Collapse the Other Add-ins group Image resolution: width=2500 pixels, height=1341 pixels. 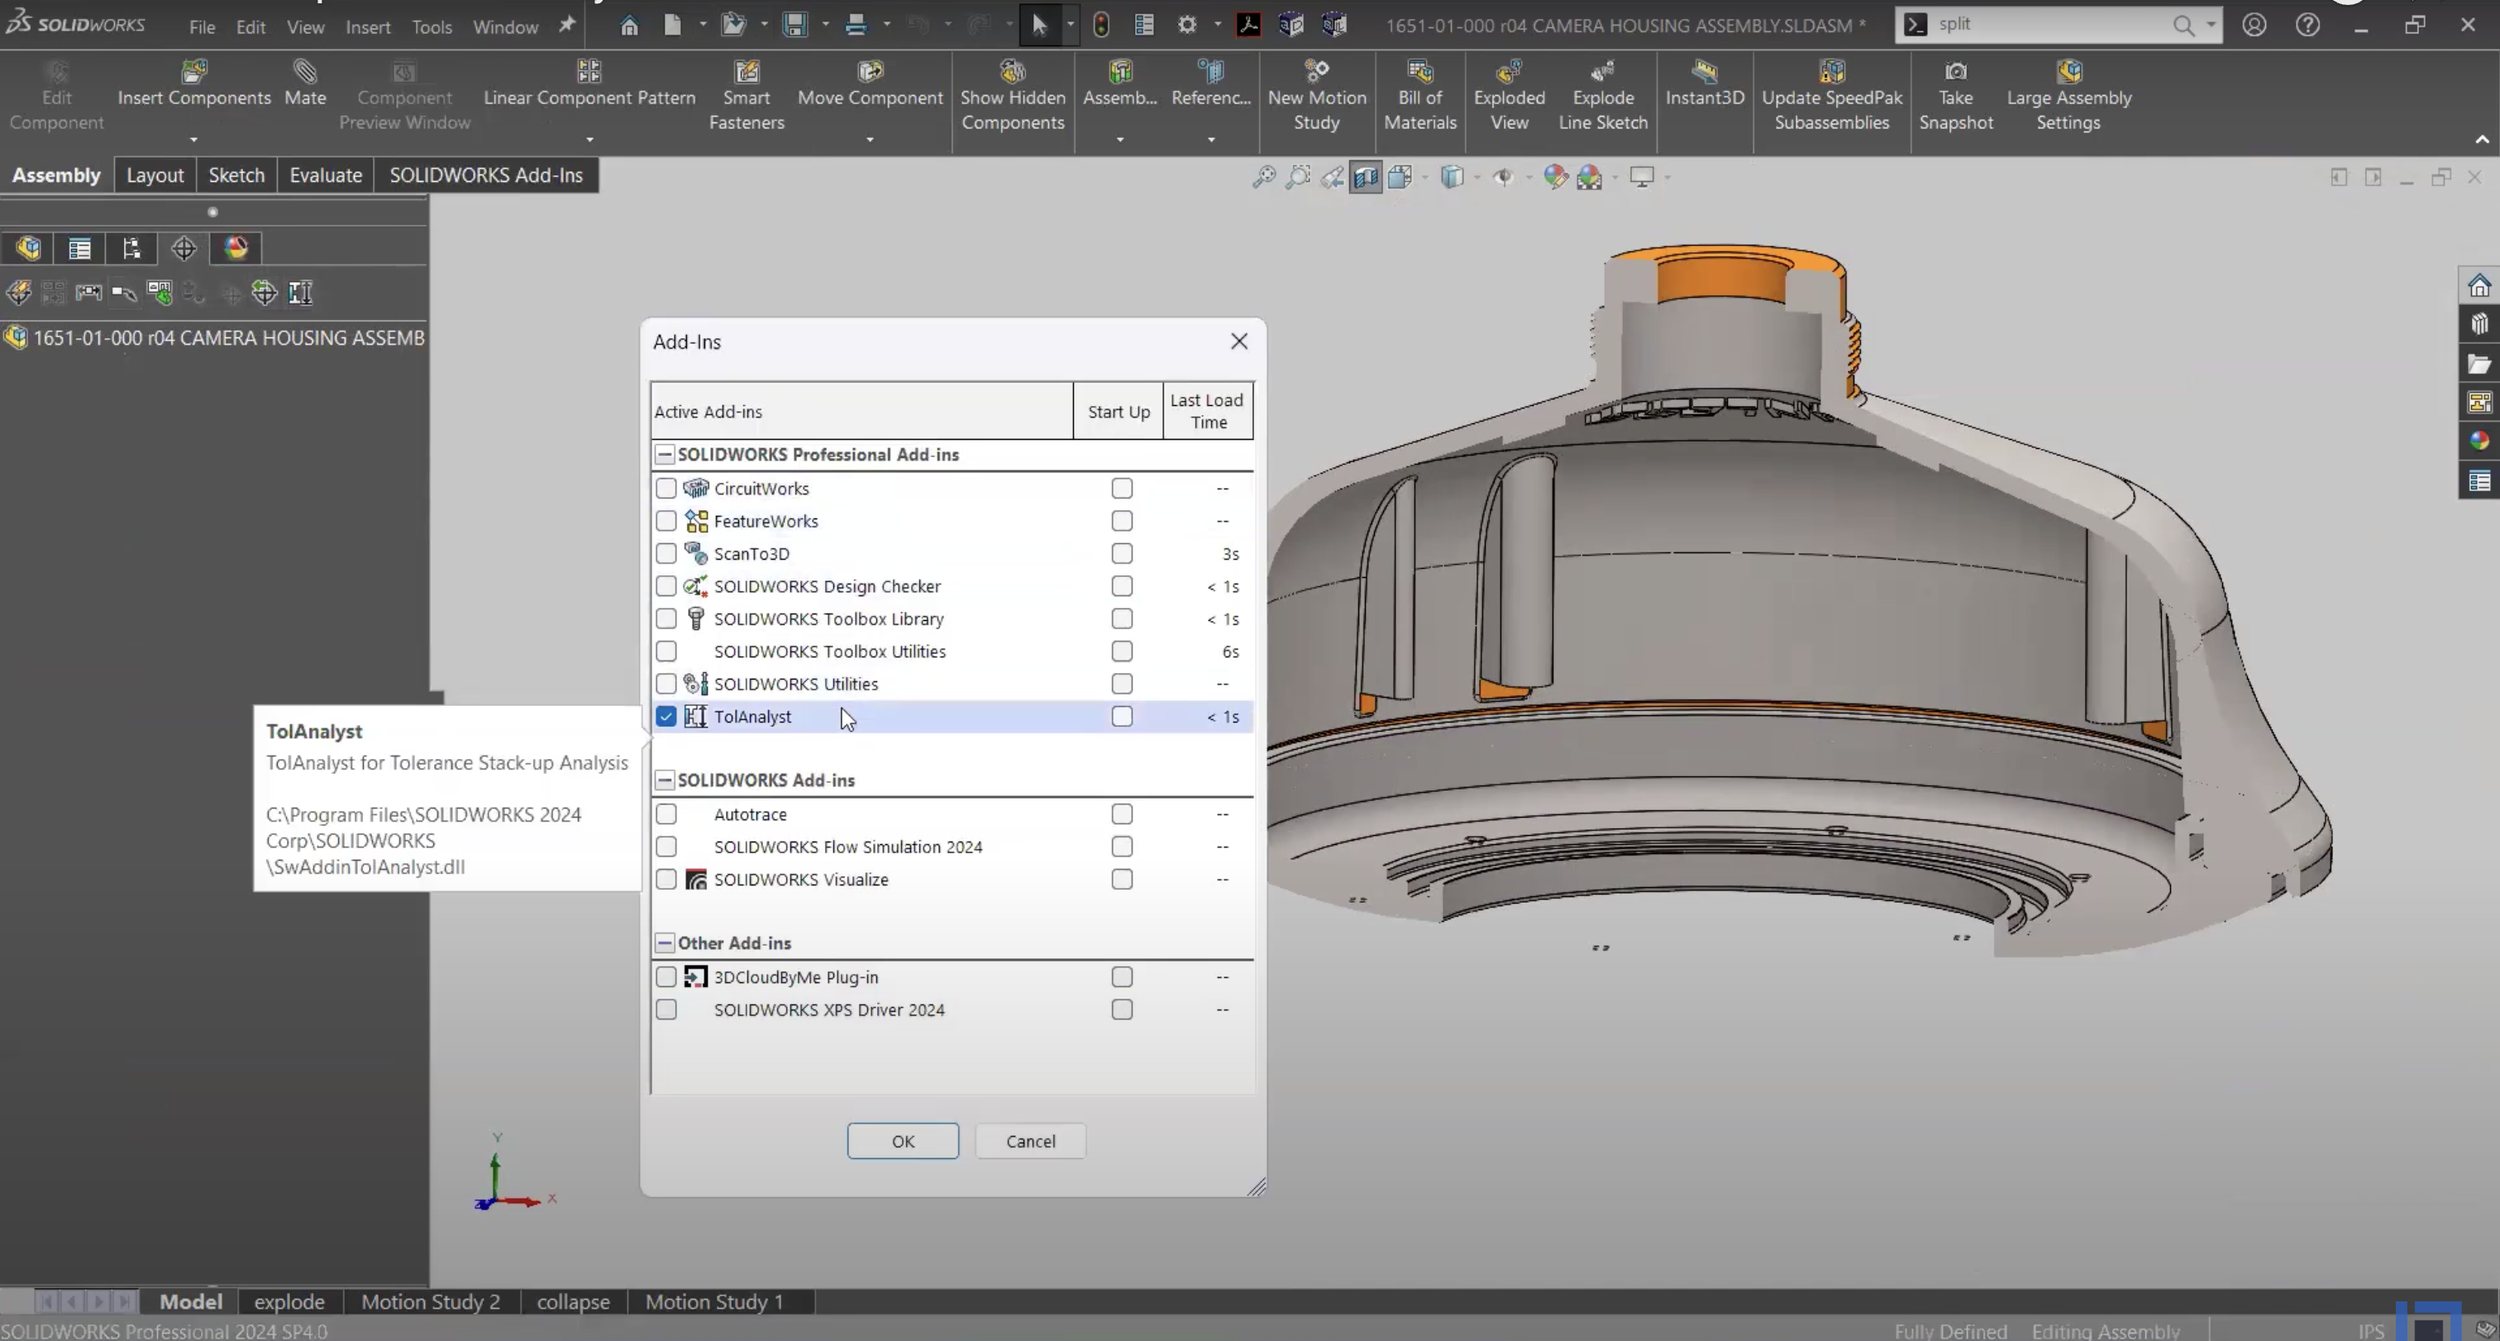665,943
